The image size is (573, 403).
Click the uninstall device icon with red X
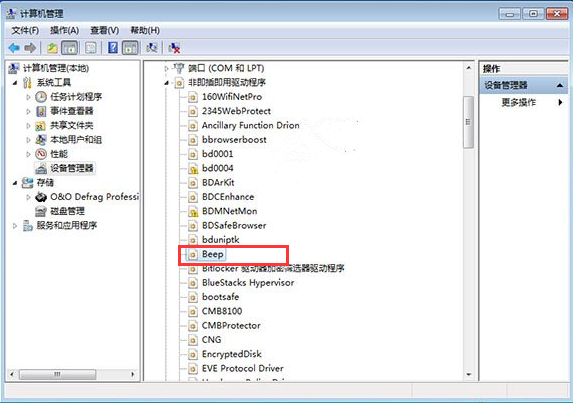[174, 48]
